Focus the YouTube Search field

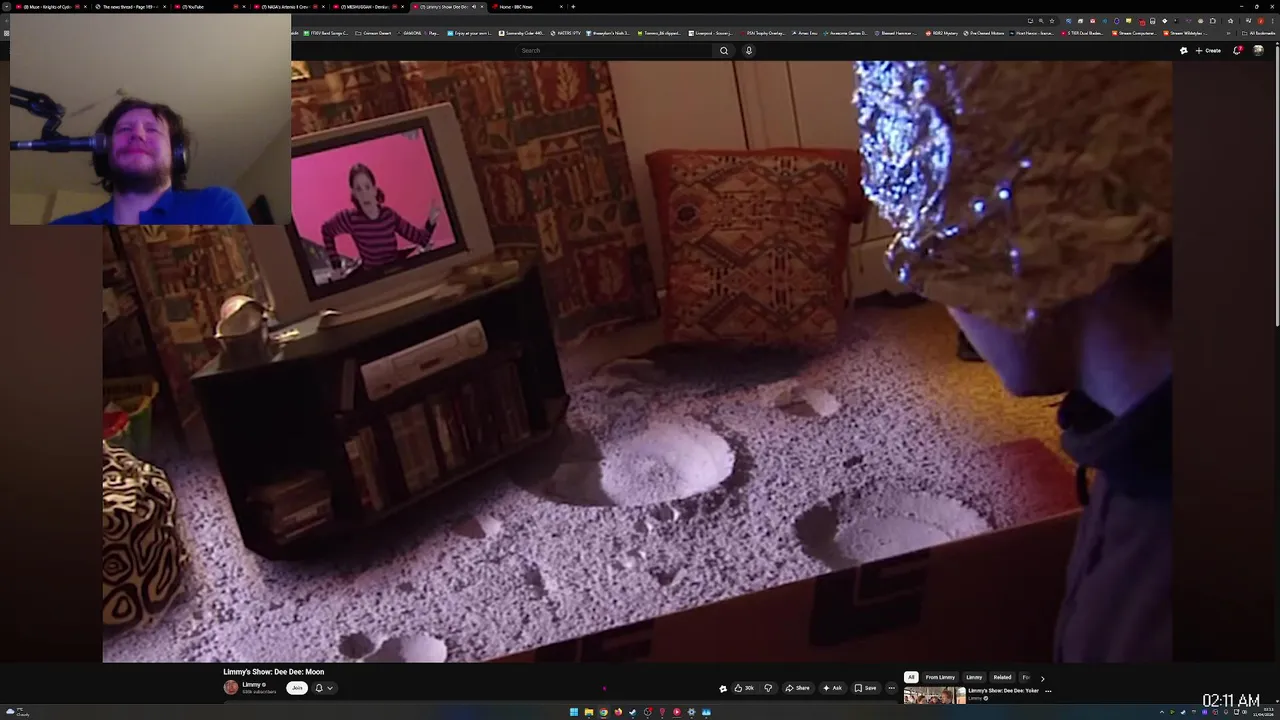pos(615,51)
